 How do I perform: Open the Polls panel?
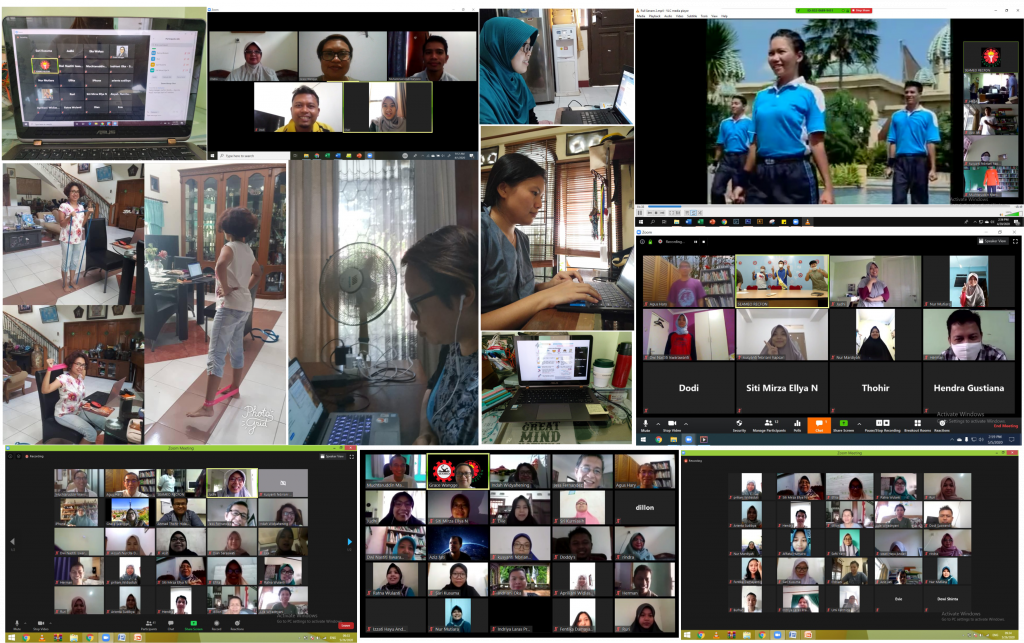tap(797, 425)
